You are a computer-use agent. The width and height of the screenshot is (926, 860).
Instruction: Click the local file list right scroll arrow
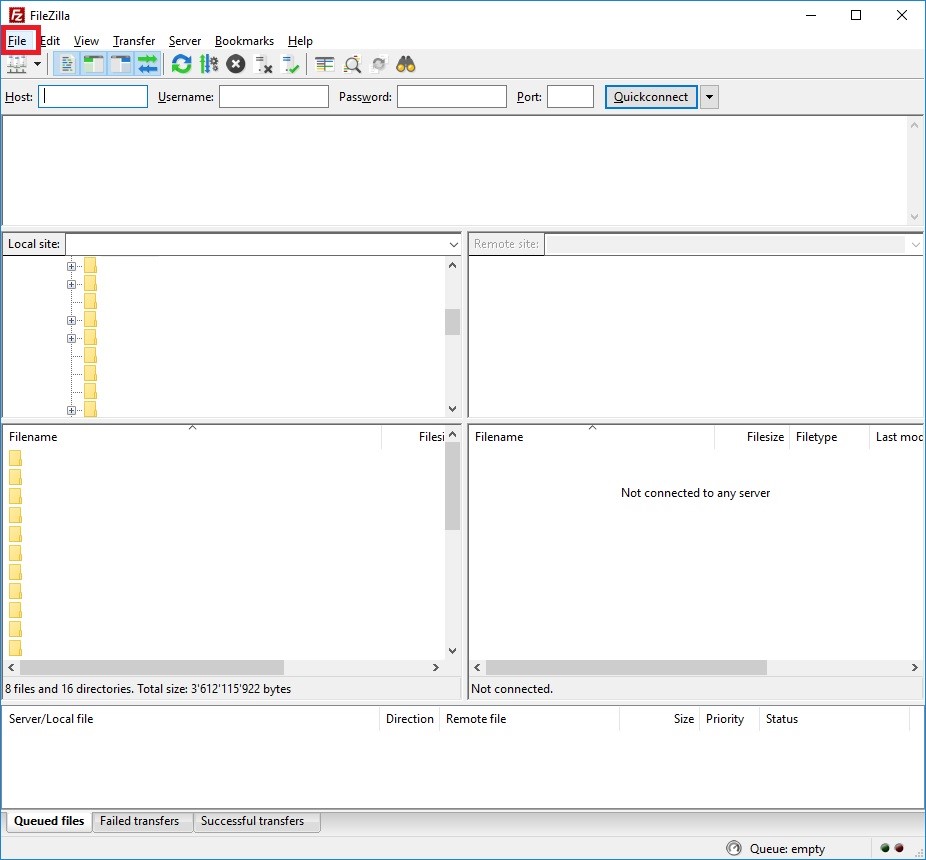[436, 667]
